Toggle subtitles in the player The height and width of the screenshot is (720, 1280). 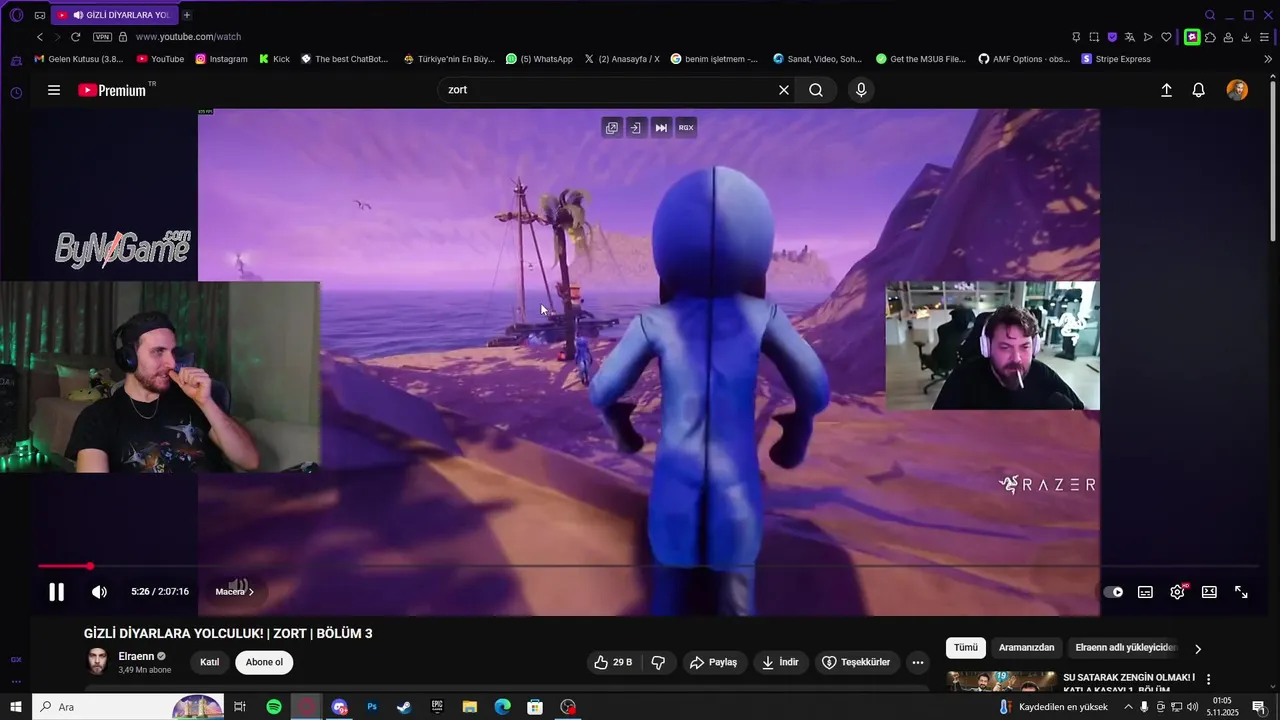pos(1145,592)
